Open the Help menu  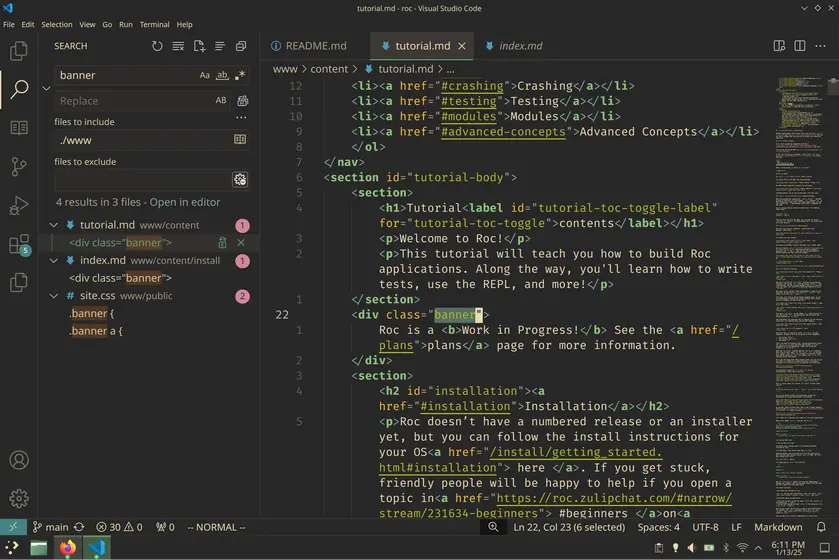184,25
